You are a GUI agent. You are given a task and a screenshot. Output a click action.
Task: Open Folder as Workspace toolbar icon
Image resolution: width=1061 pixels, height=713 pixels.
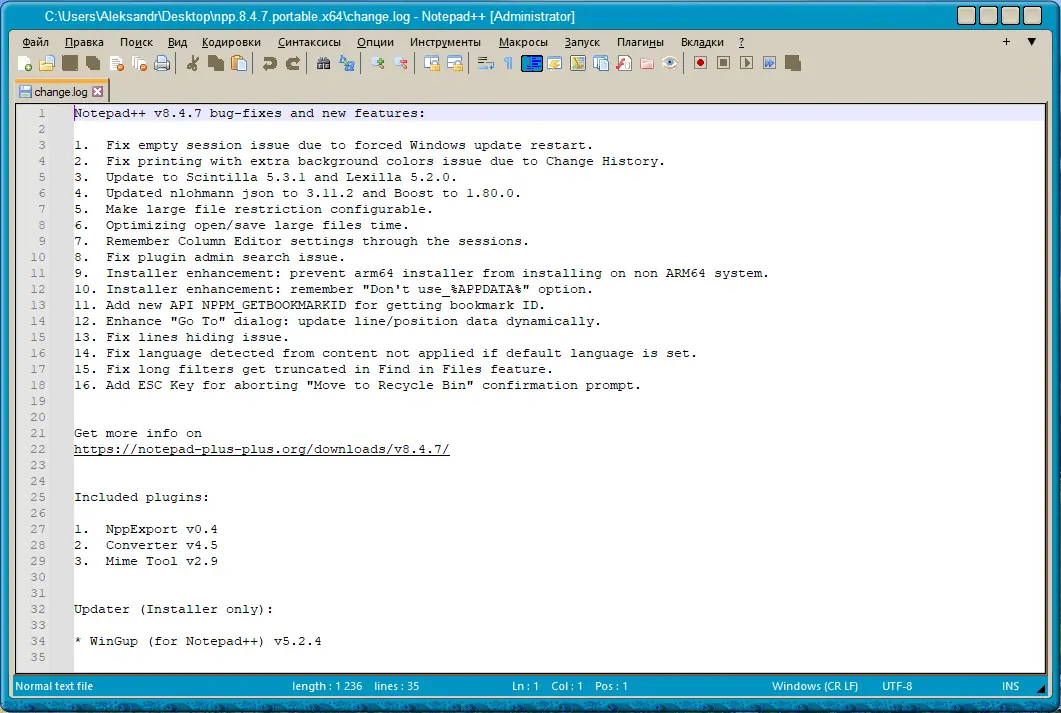(647, 64)
